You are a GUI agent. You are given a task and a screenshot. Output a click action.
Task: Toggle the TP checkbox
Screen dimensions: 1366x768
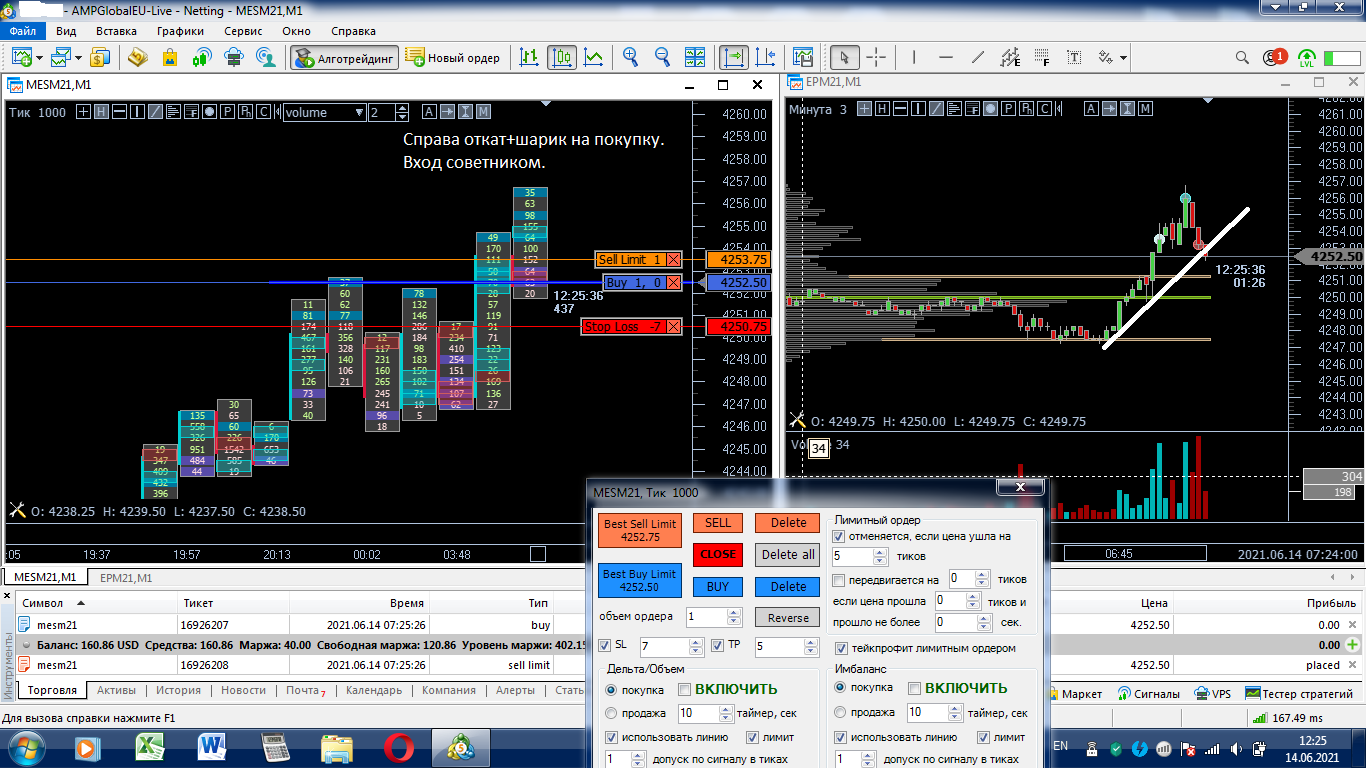[718, 645]
